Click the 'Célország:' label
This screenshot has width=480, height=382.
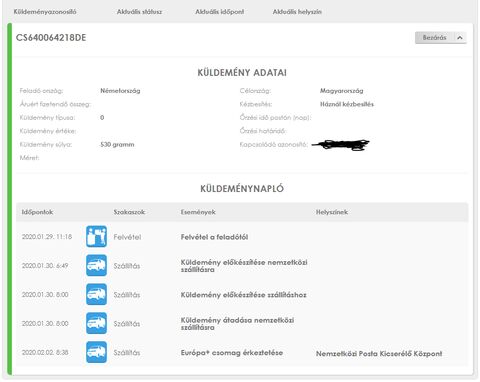255,91
